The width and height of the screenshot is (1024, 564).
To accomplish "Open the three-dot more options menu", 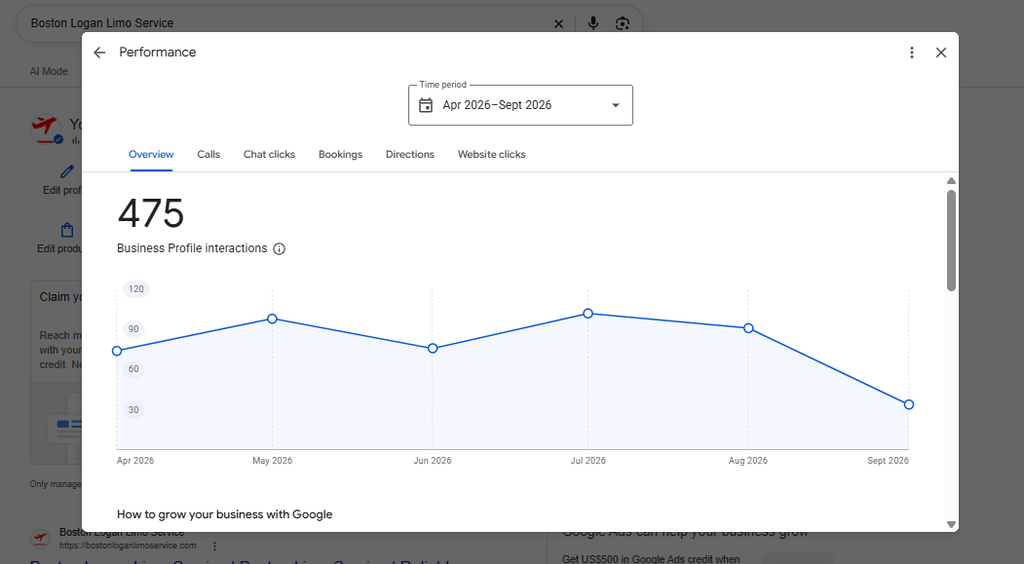I will [x=912, y=52].
